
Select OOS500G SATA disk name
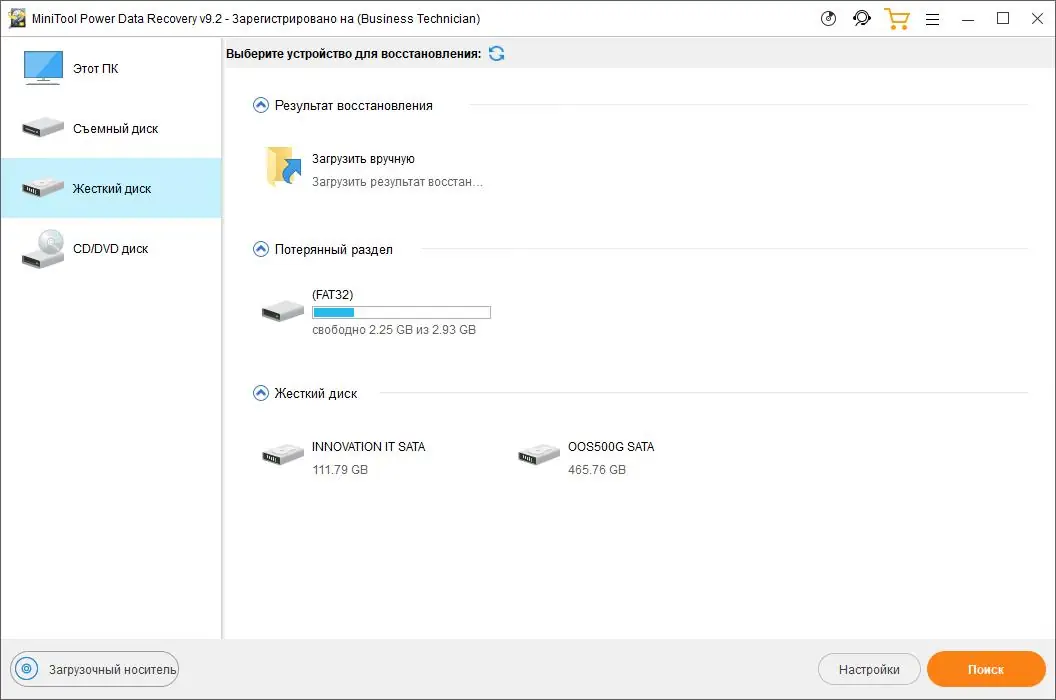611,447
